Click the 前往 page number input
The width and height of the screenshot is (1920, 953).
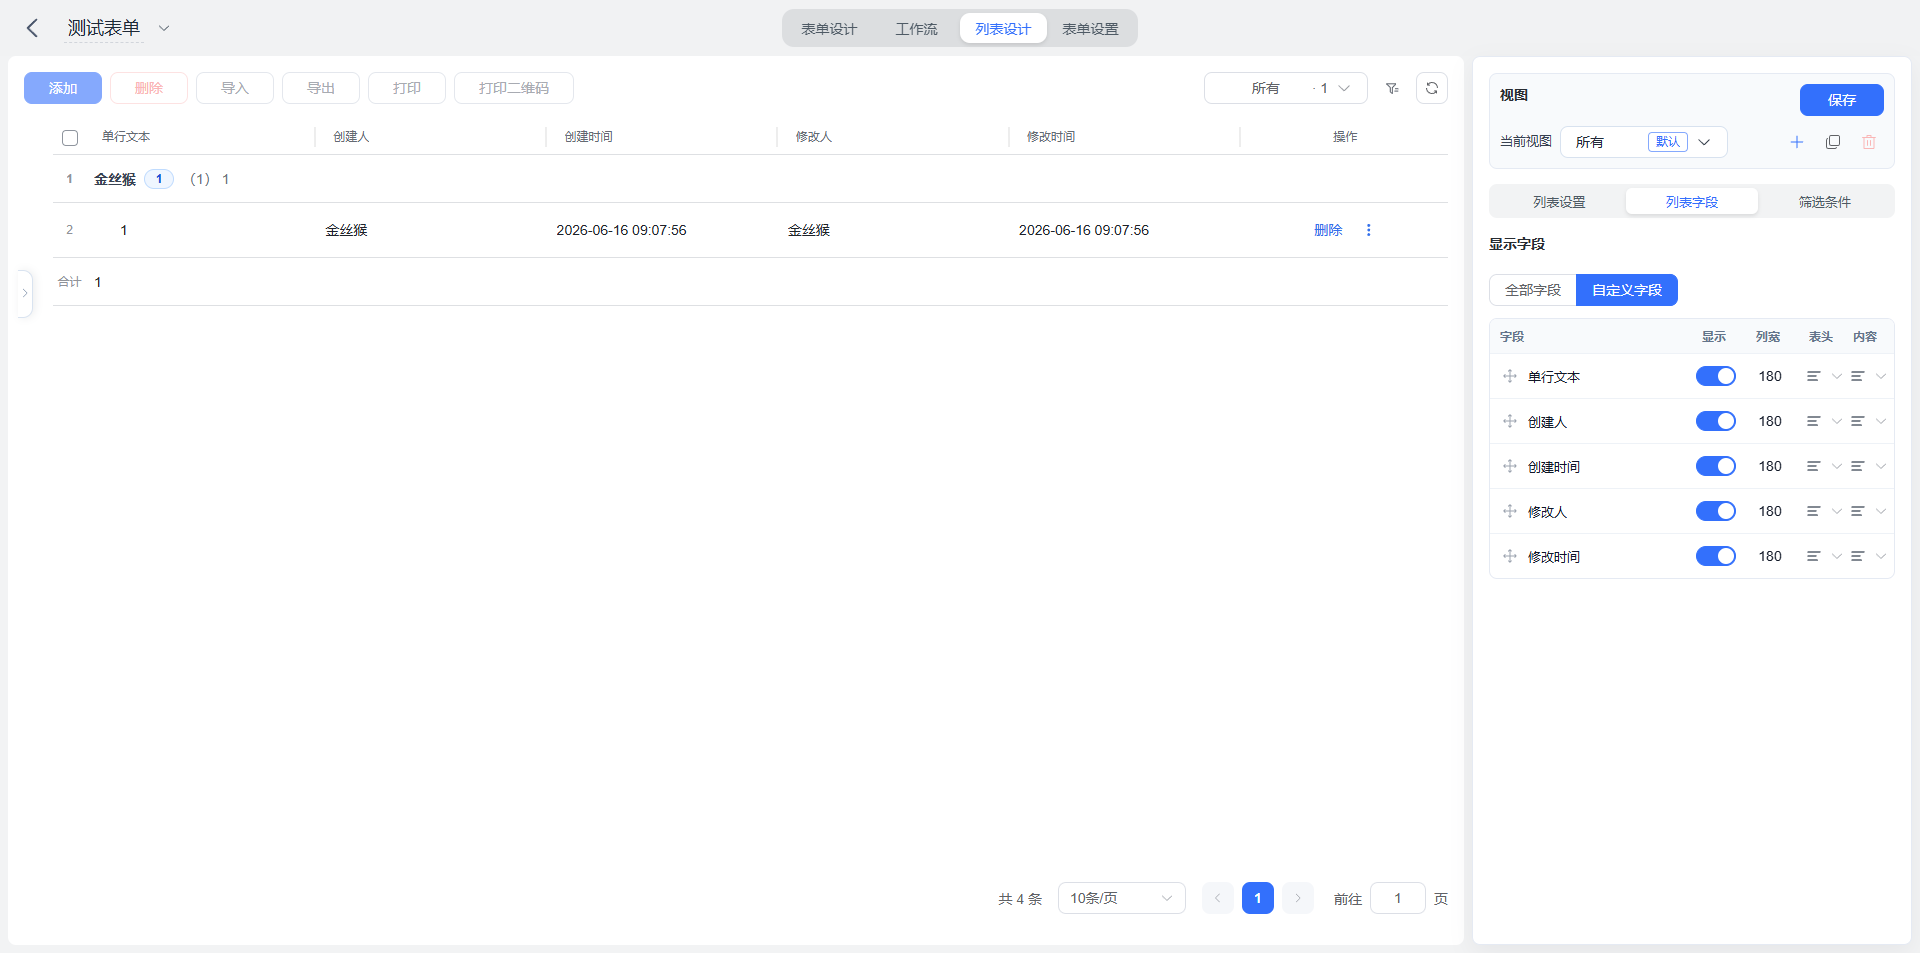[x=1398, y=898]
